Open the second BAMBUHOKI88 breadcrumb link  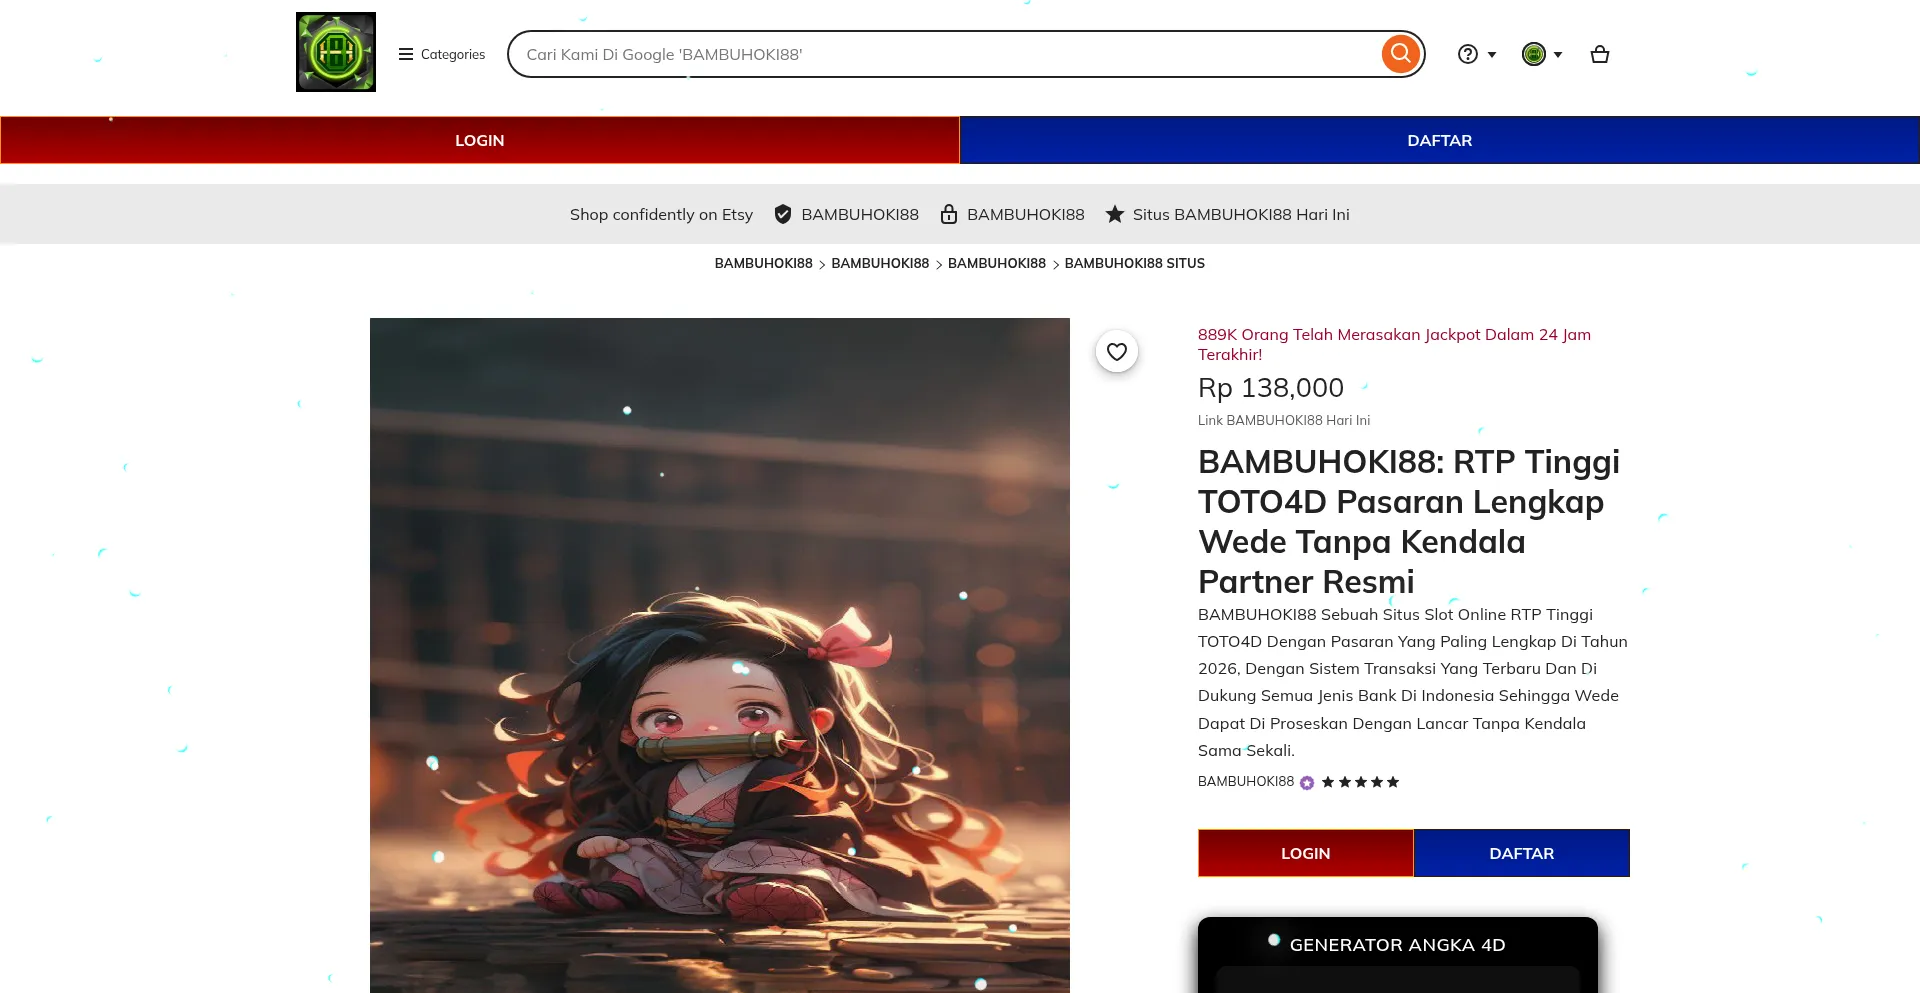point(880,263)
